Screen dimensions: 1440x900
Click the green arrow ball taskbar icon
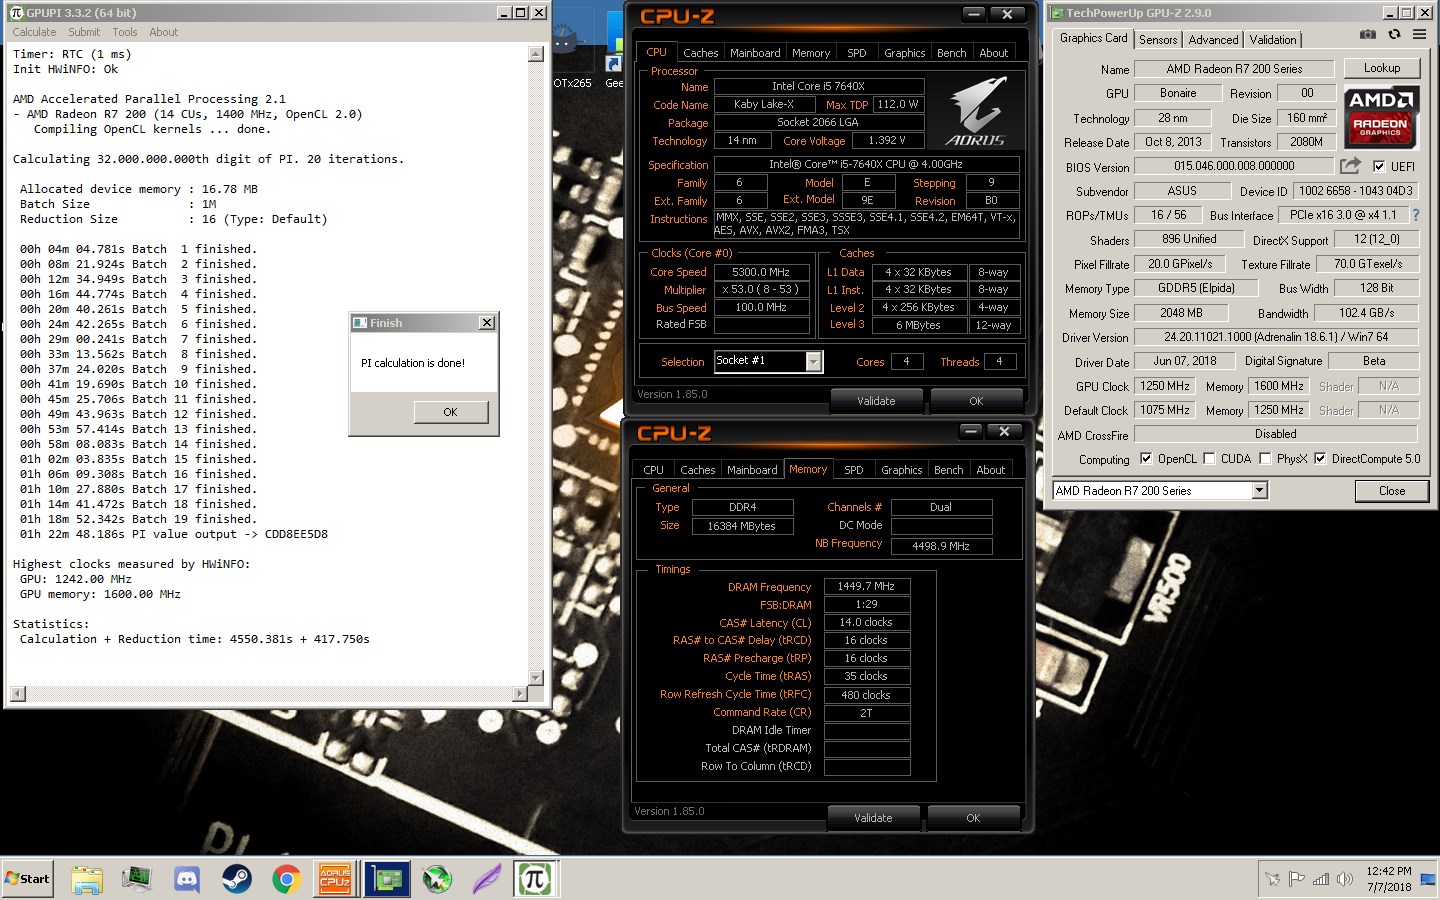[x=437, y=879]
